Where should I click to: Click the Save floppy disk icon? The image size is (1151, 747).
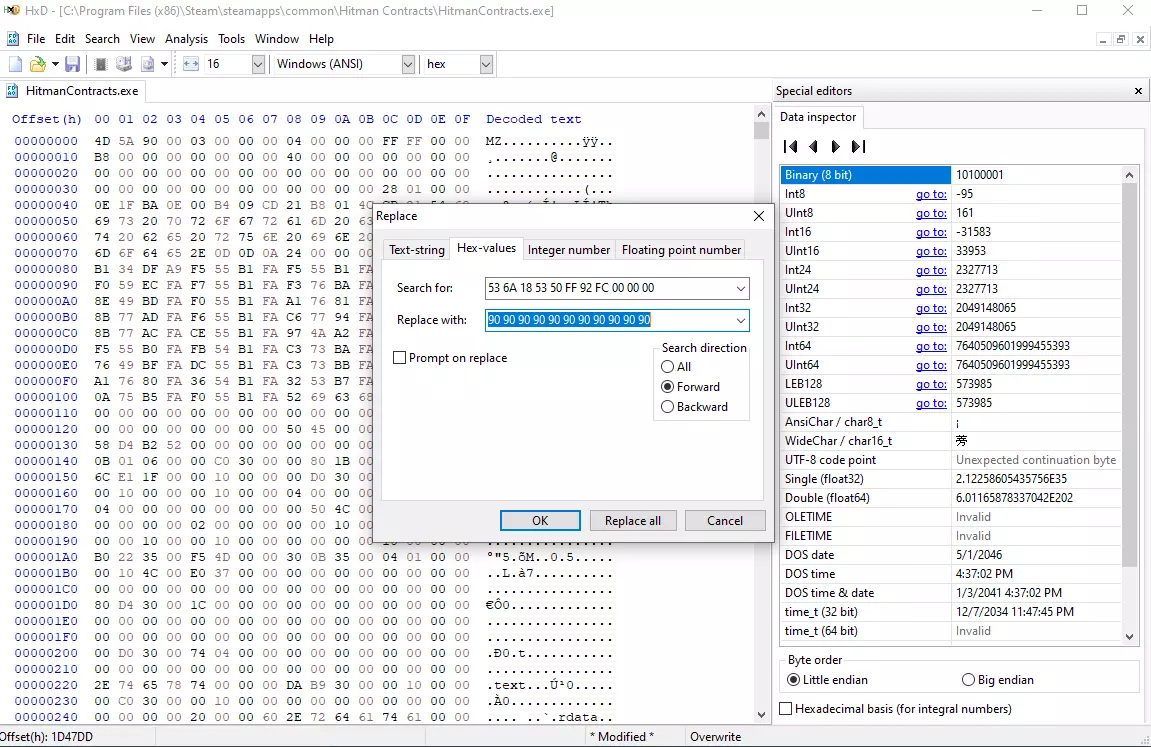[x=72, y=65]
